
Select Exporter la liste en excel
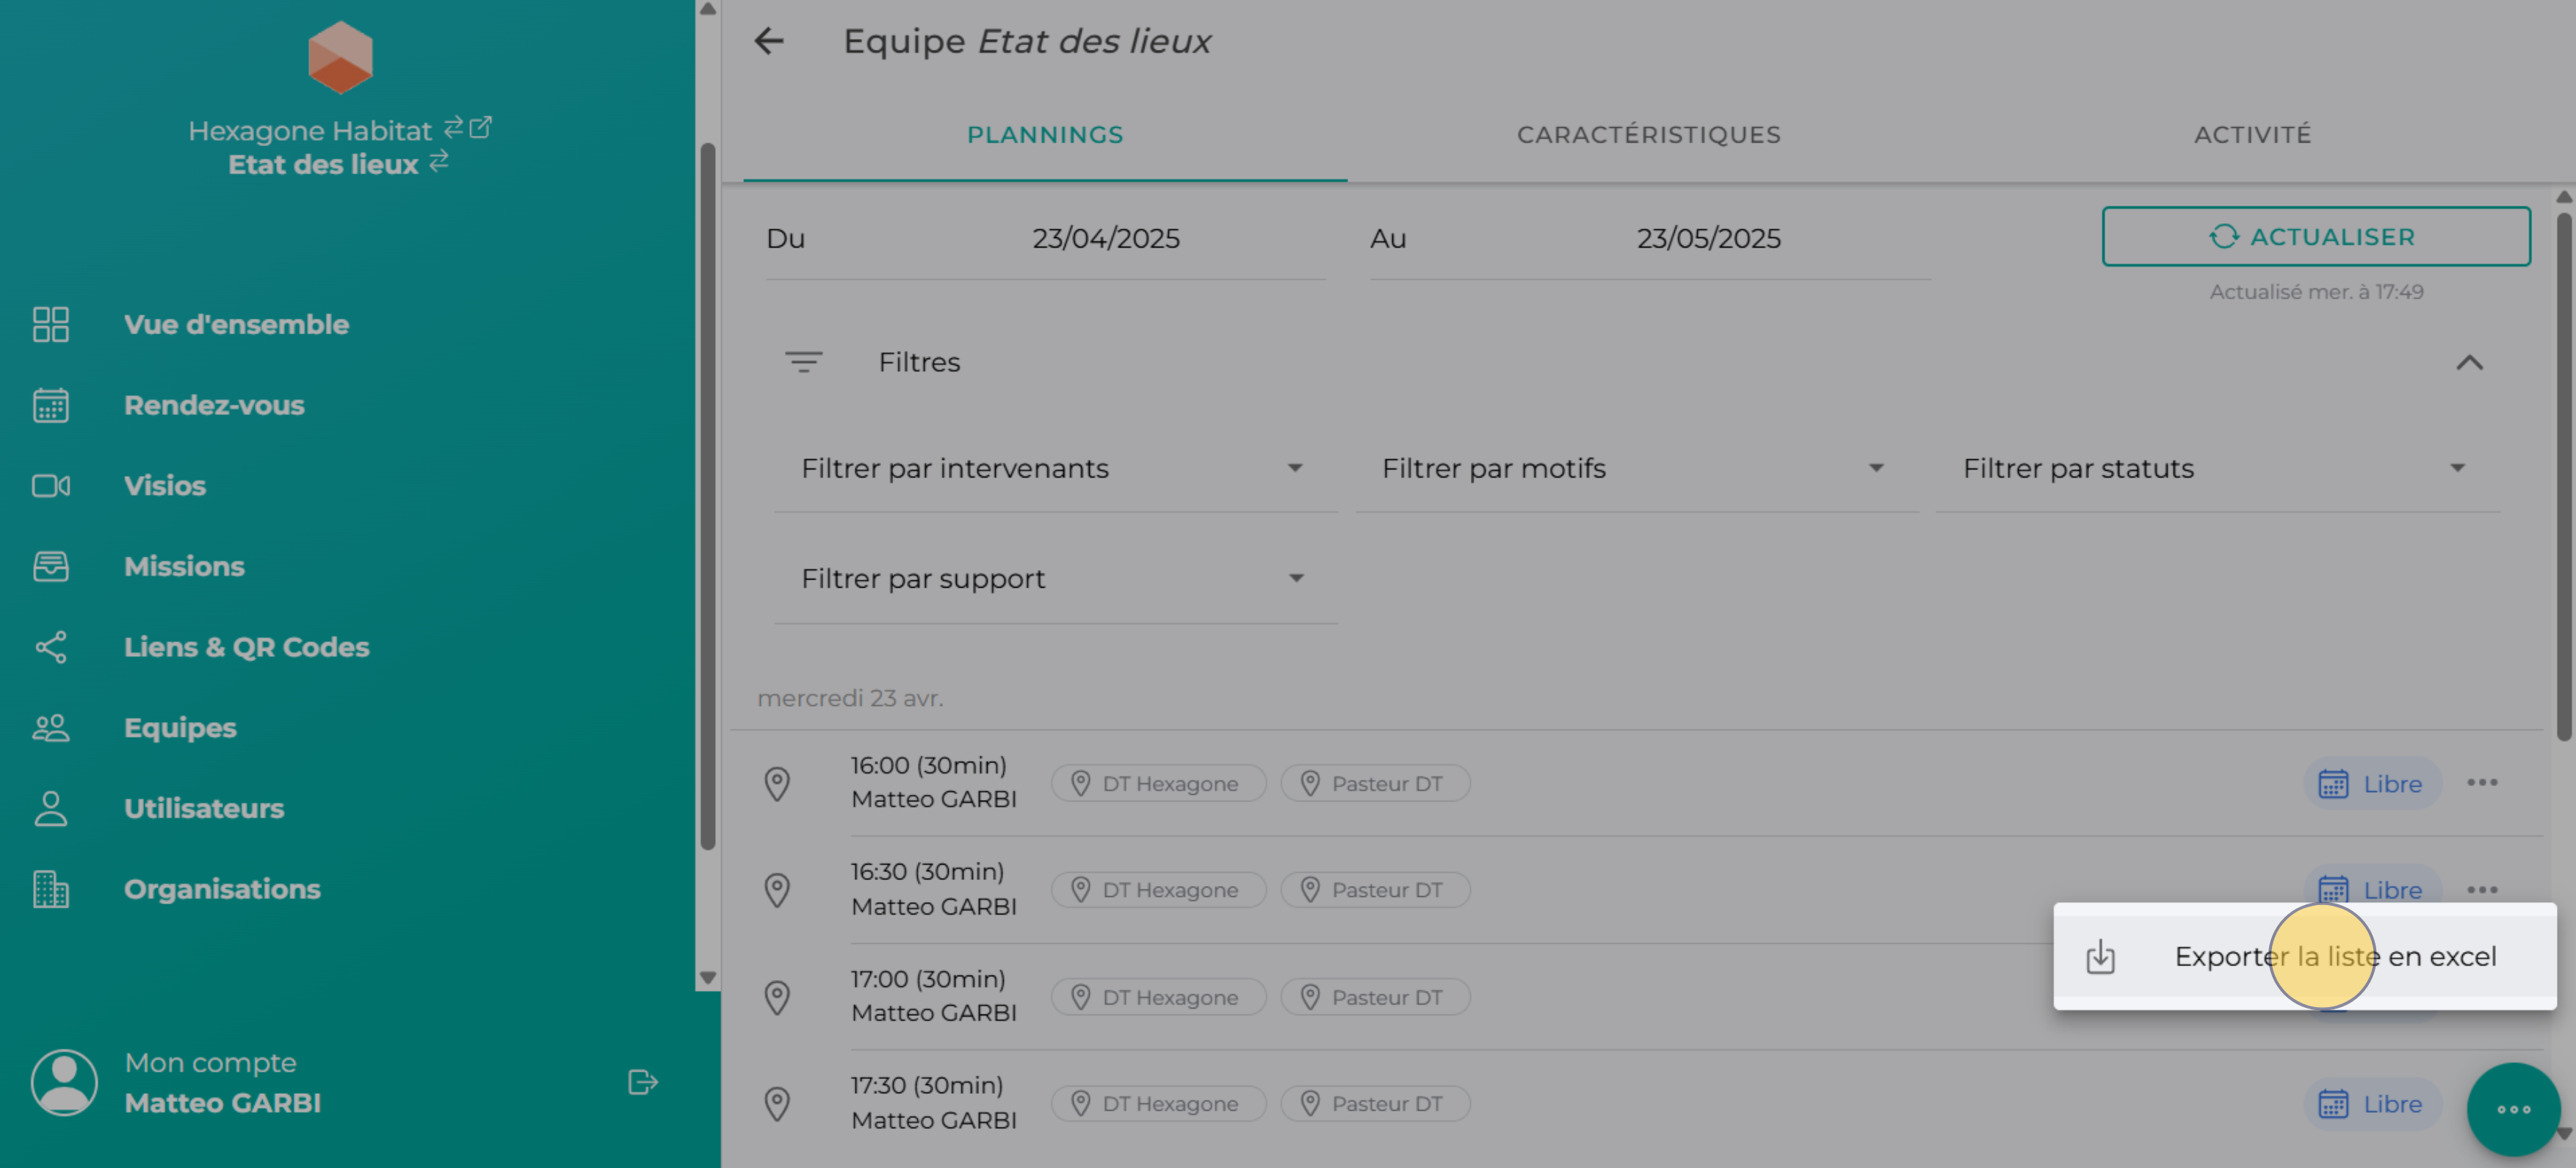click(x=2334, y=957)
